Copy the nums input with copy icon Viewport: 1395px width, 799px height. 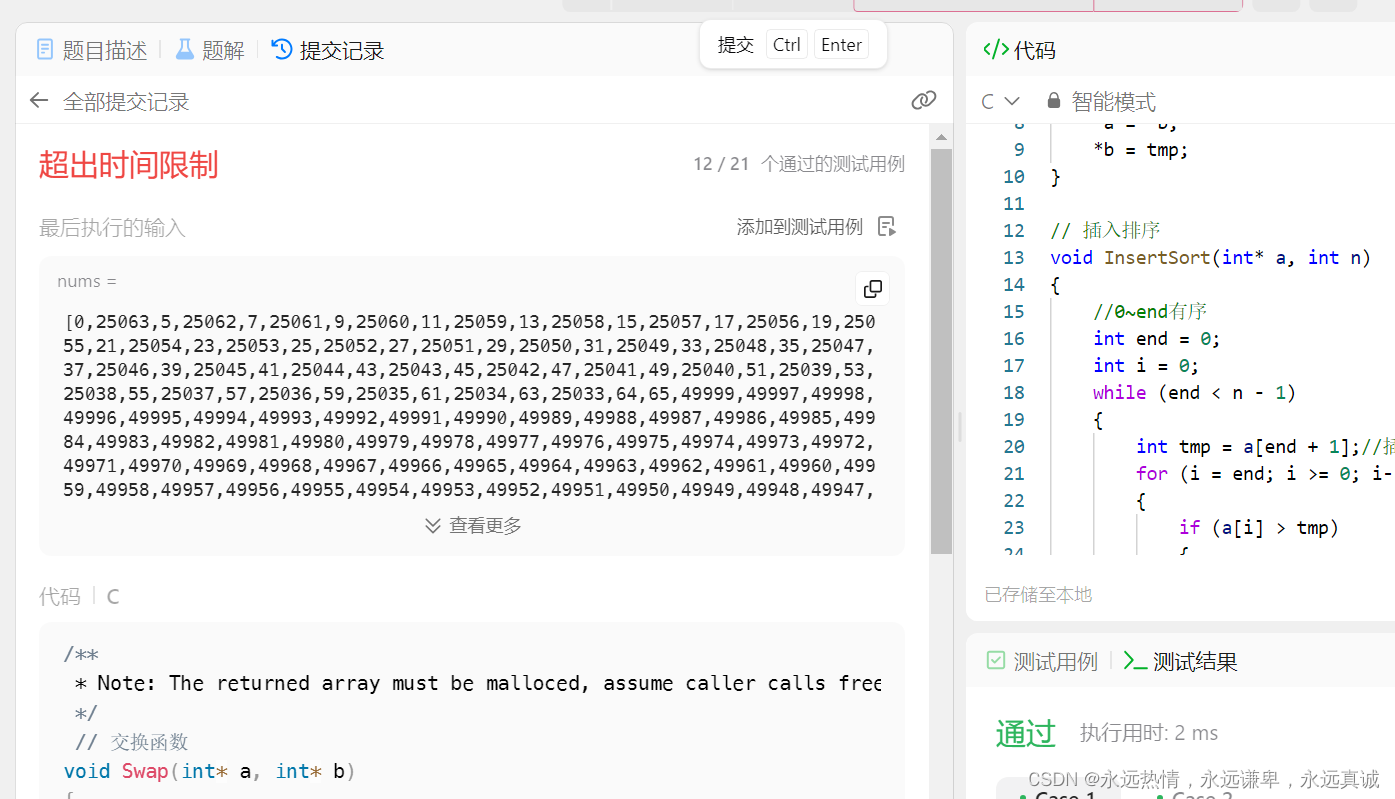(x=872, y=289)
